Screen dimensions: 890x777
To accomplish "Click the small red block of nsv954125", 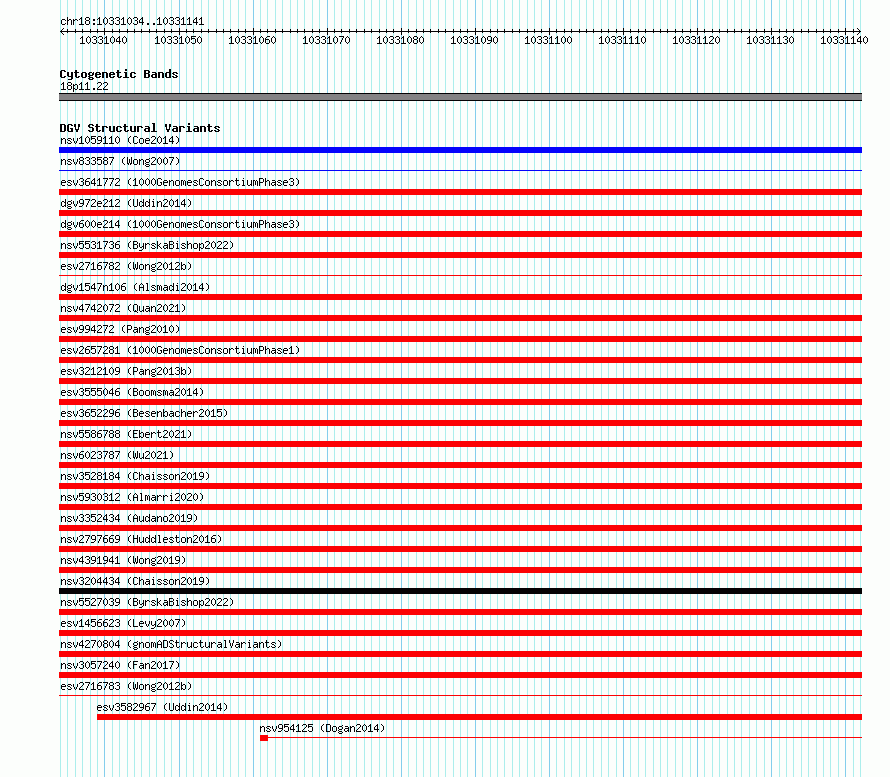I will pos(264,738).
